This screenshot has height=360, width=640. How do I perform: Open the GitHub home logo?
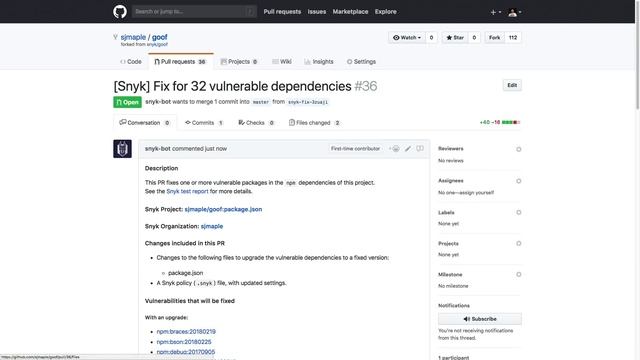tap(120, 11)
